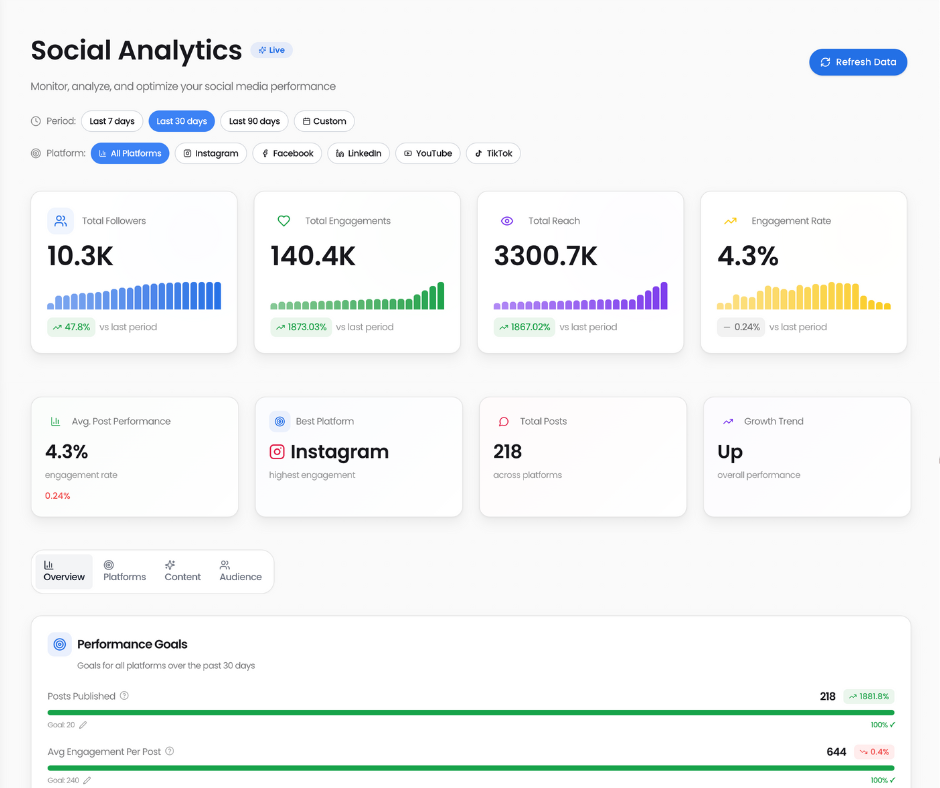This screenshot has width=940, height=788.
Task: Open the Custom date range picker
Action: [324, 120]
